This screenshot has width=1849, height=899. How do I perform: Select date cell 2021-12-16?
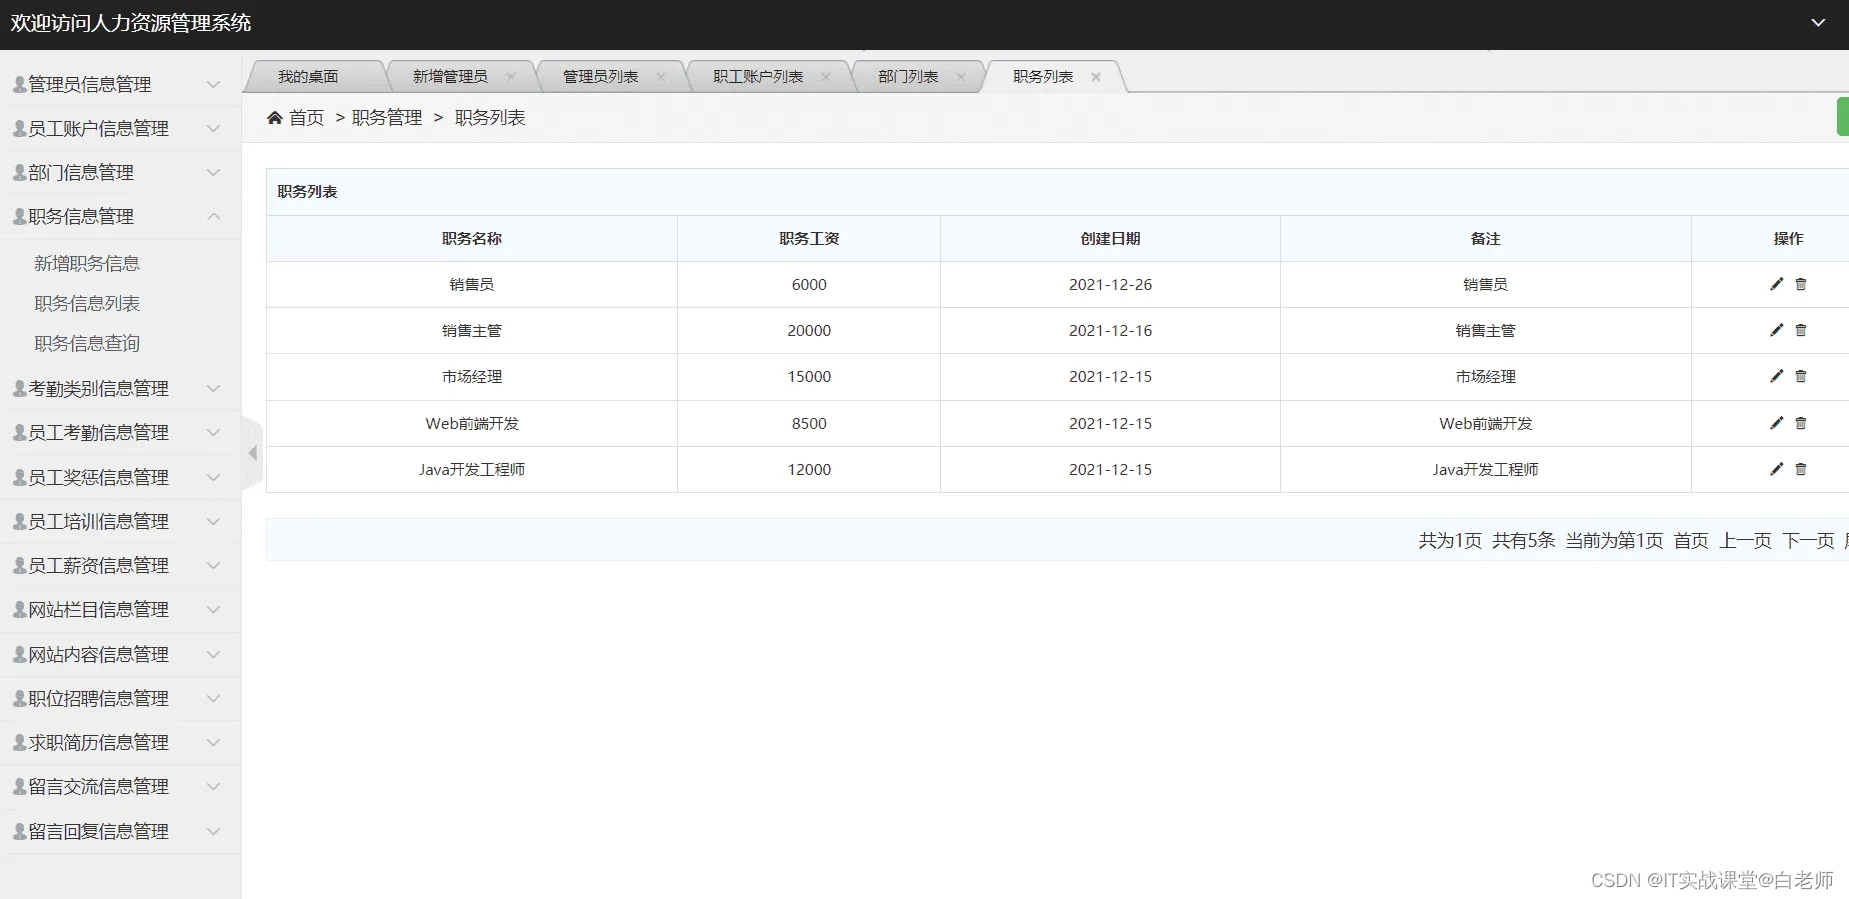tap(1110, 331)
